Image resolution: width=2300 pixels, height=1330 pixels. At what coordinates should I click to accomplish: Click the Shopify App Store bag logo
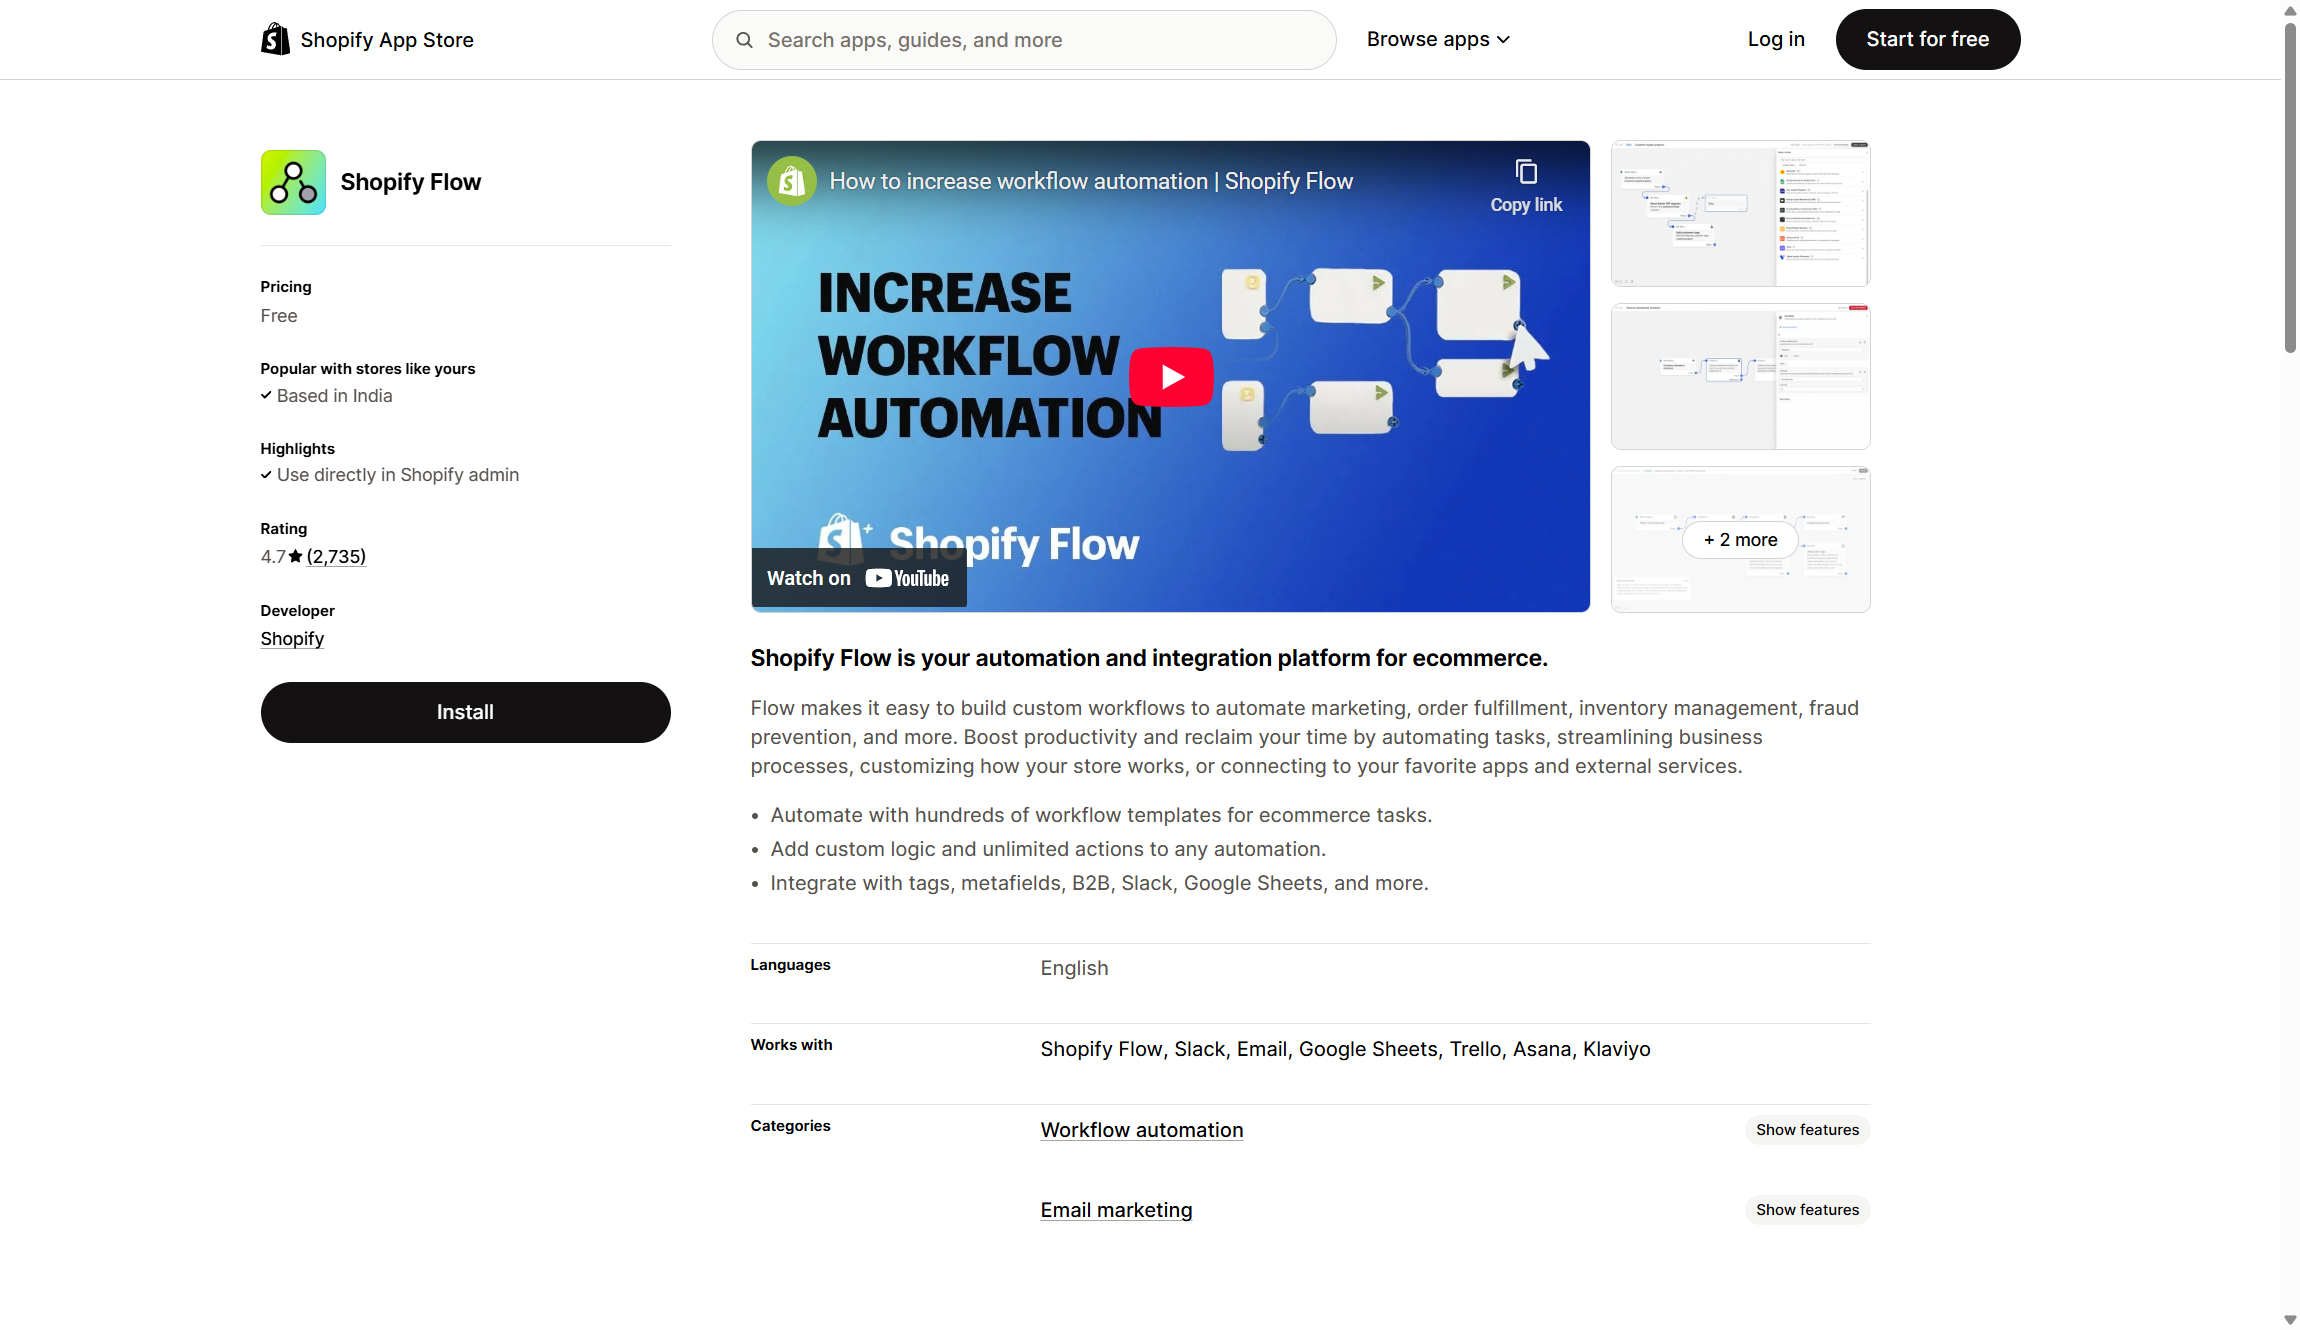click(x=275, y=39)
